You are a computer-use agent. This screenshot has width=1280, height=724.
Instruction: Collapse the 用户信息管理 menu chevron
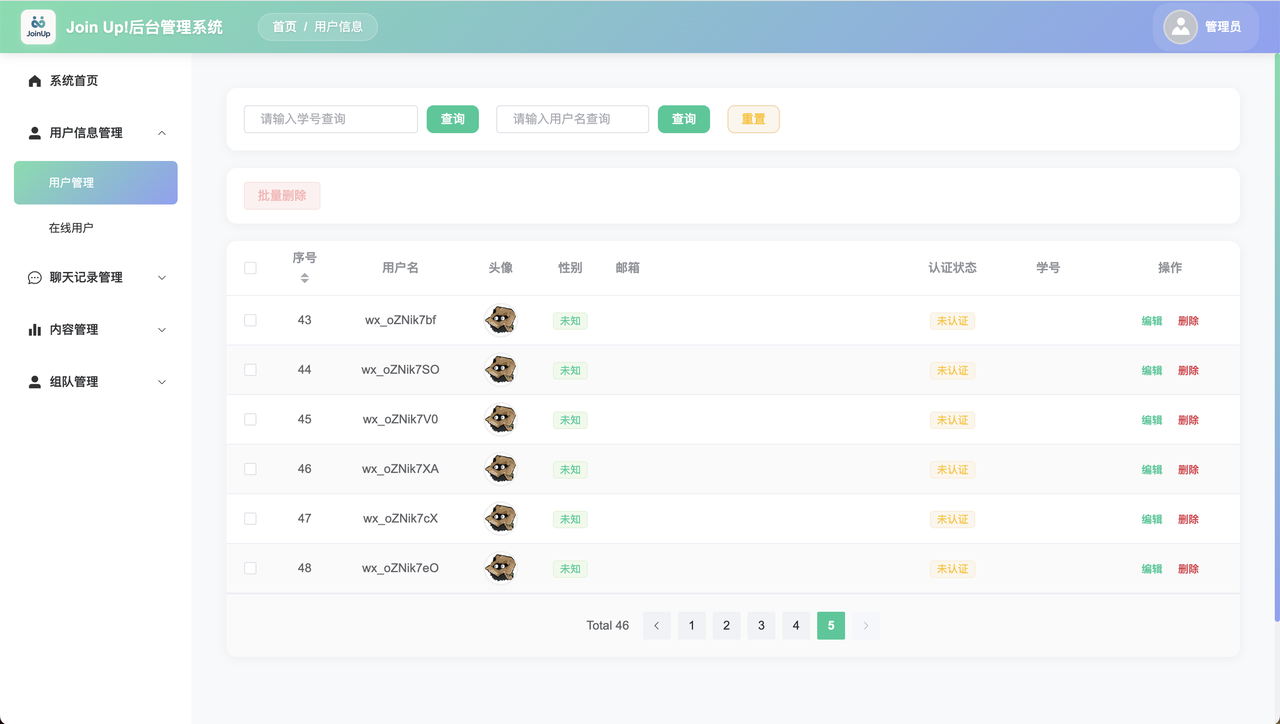(x=162, y=133)
